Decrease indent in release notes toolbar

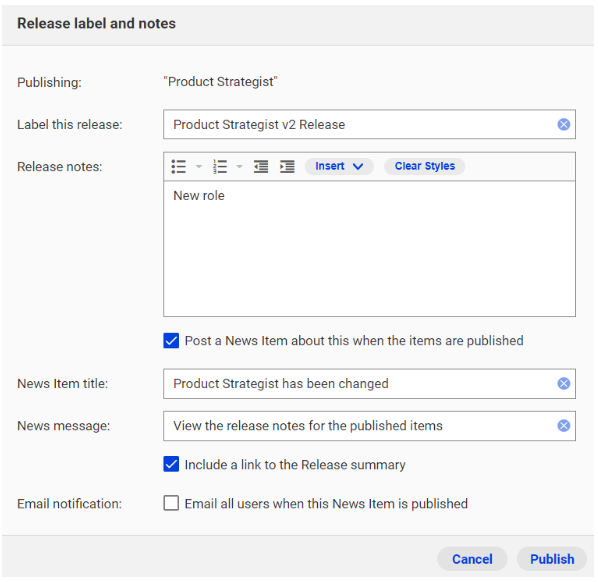[261, 167]
